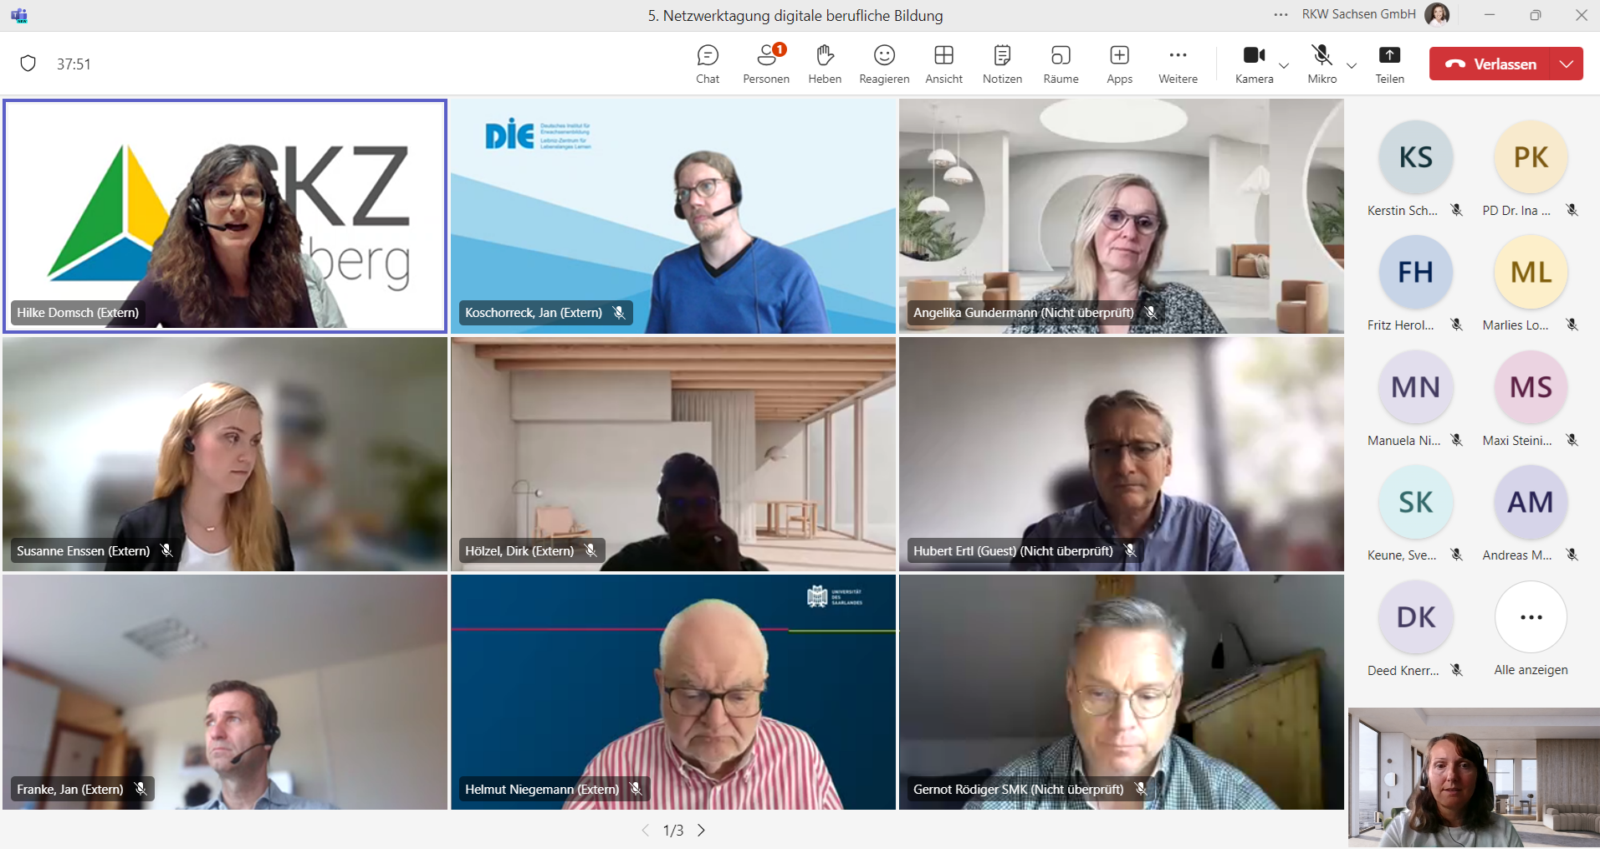Expand Mikro options dropdown arrow

coord(1352,66)
